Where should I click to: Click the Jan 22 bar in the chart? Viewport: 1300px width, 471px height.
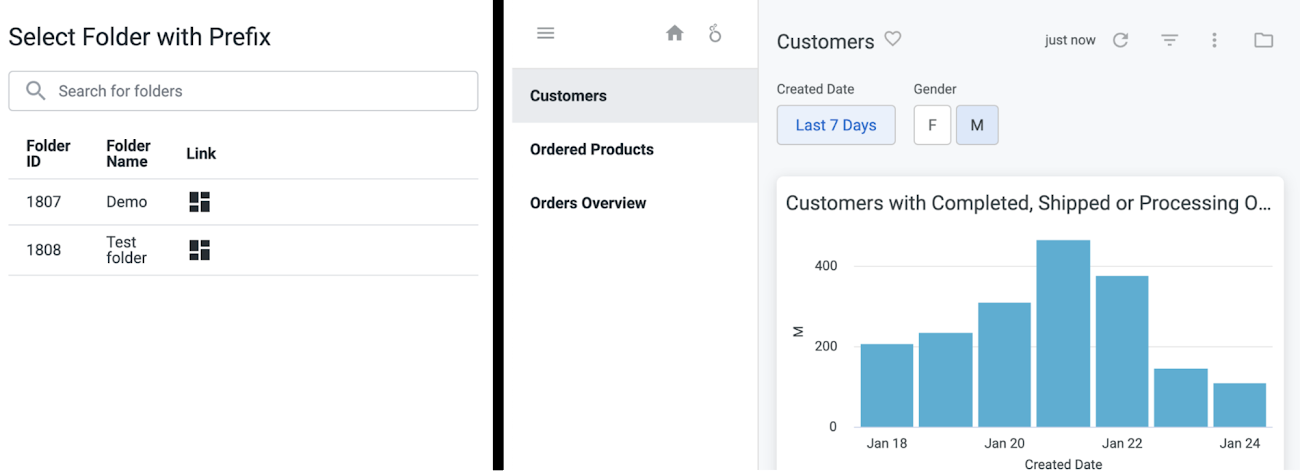point(1122,351)
